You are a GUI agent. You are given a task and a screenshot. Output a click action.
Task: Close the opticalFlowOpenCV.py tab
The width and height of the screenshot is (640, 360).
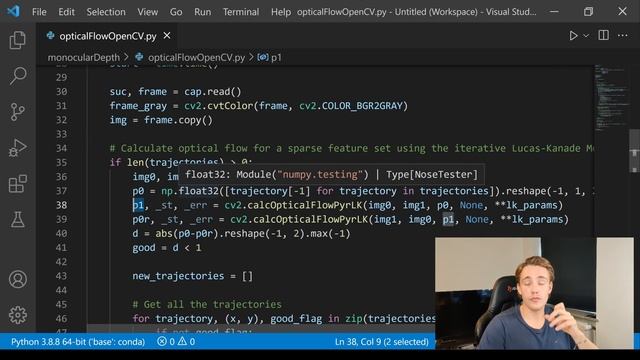(x=167, y=36)
